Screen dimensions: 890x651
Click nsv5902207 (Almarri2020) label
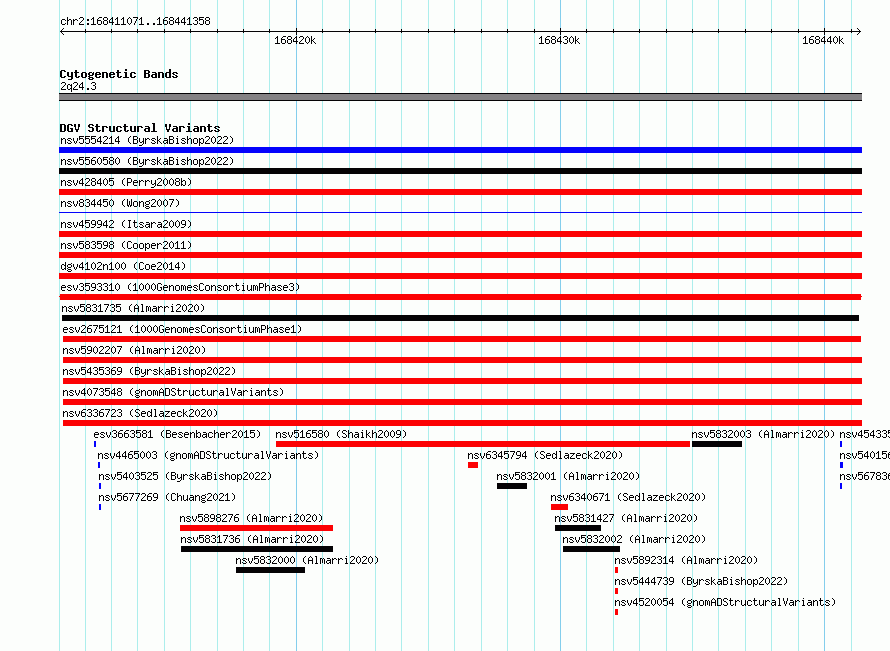(x=135, y=350)
